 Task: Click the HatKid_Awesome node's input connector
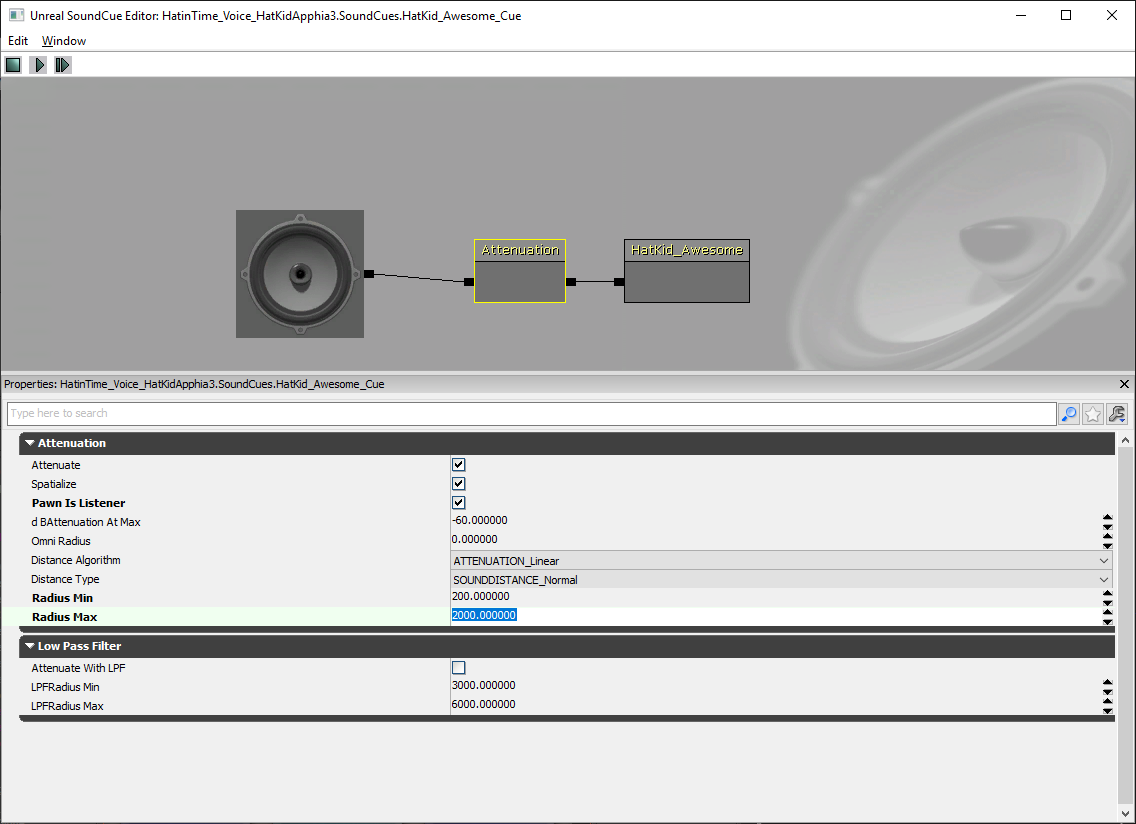coord(619,282)
